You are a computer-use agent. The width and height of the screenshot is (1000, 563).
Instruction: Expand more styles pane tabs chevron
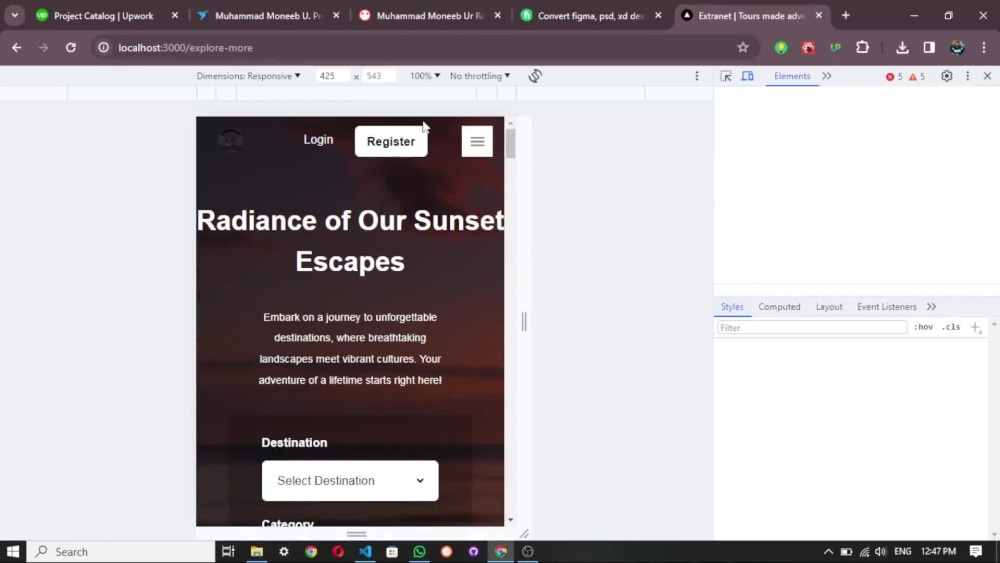click(931, 307)
